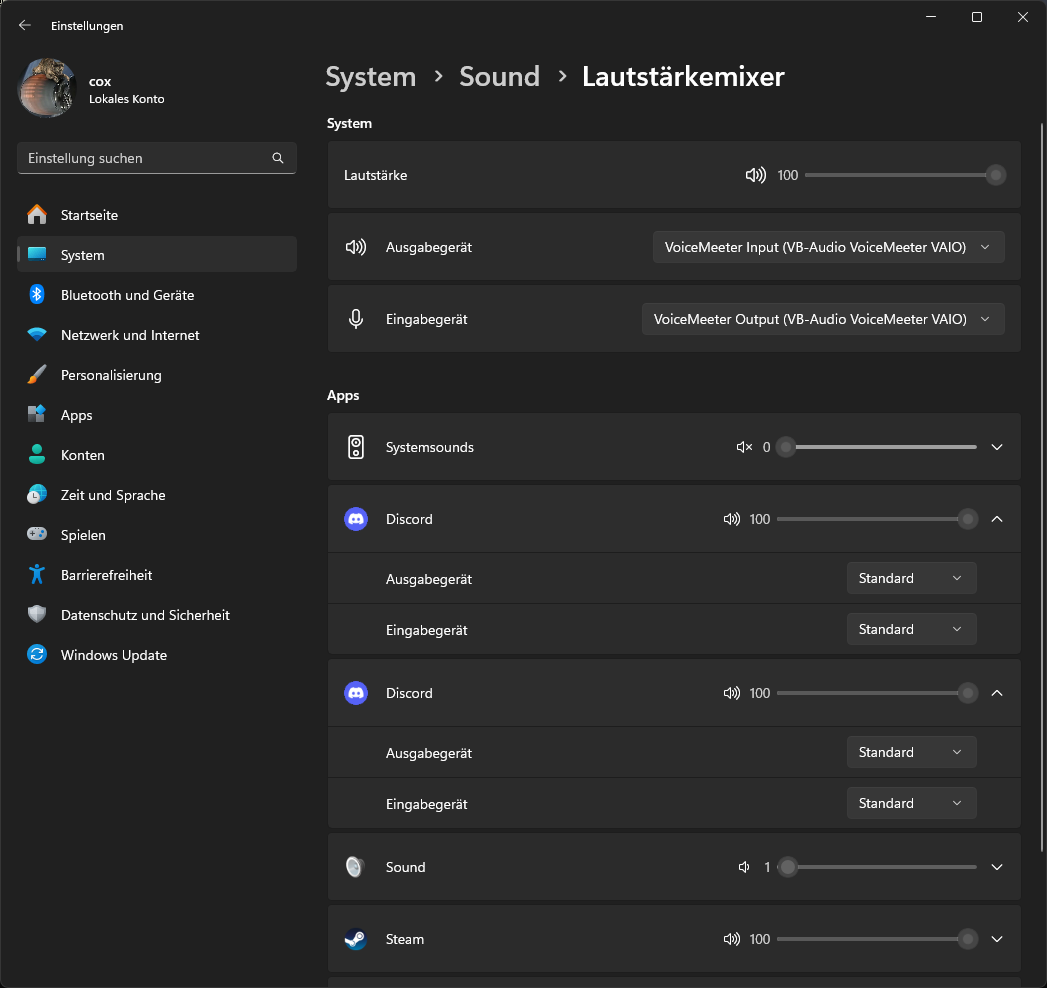Go back with the arrow icon
Screen dimensions: 1047x988
25,26
